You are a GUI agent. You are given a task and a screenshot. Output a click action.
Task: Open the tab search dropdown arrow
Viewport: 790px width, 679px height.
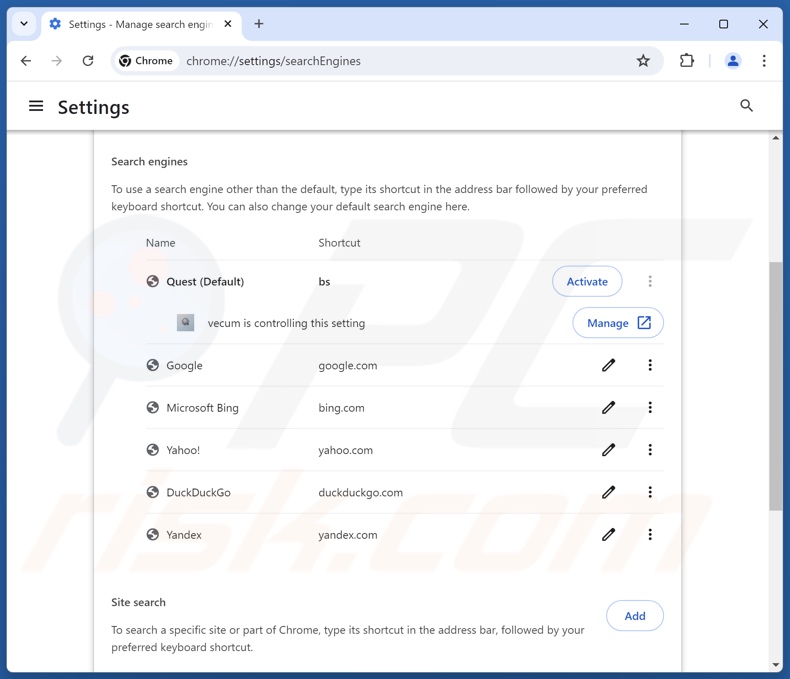pos(24,24)
